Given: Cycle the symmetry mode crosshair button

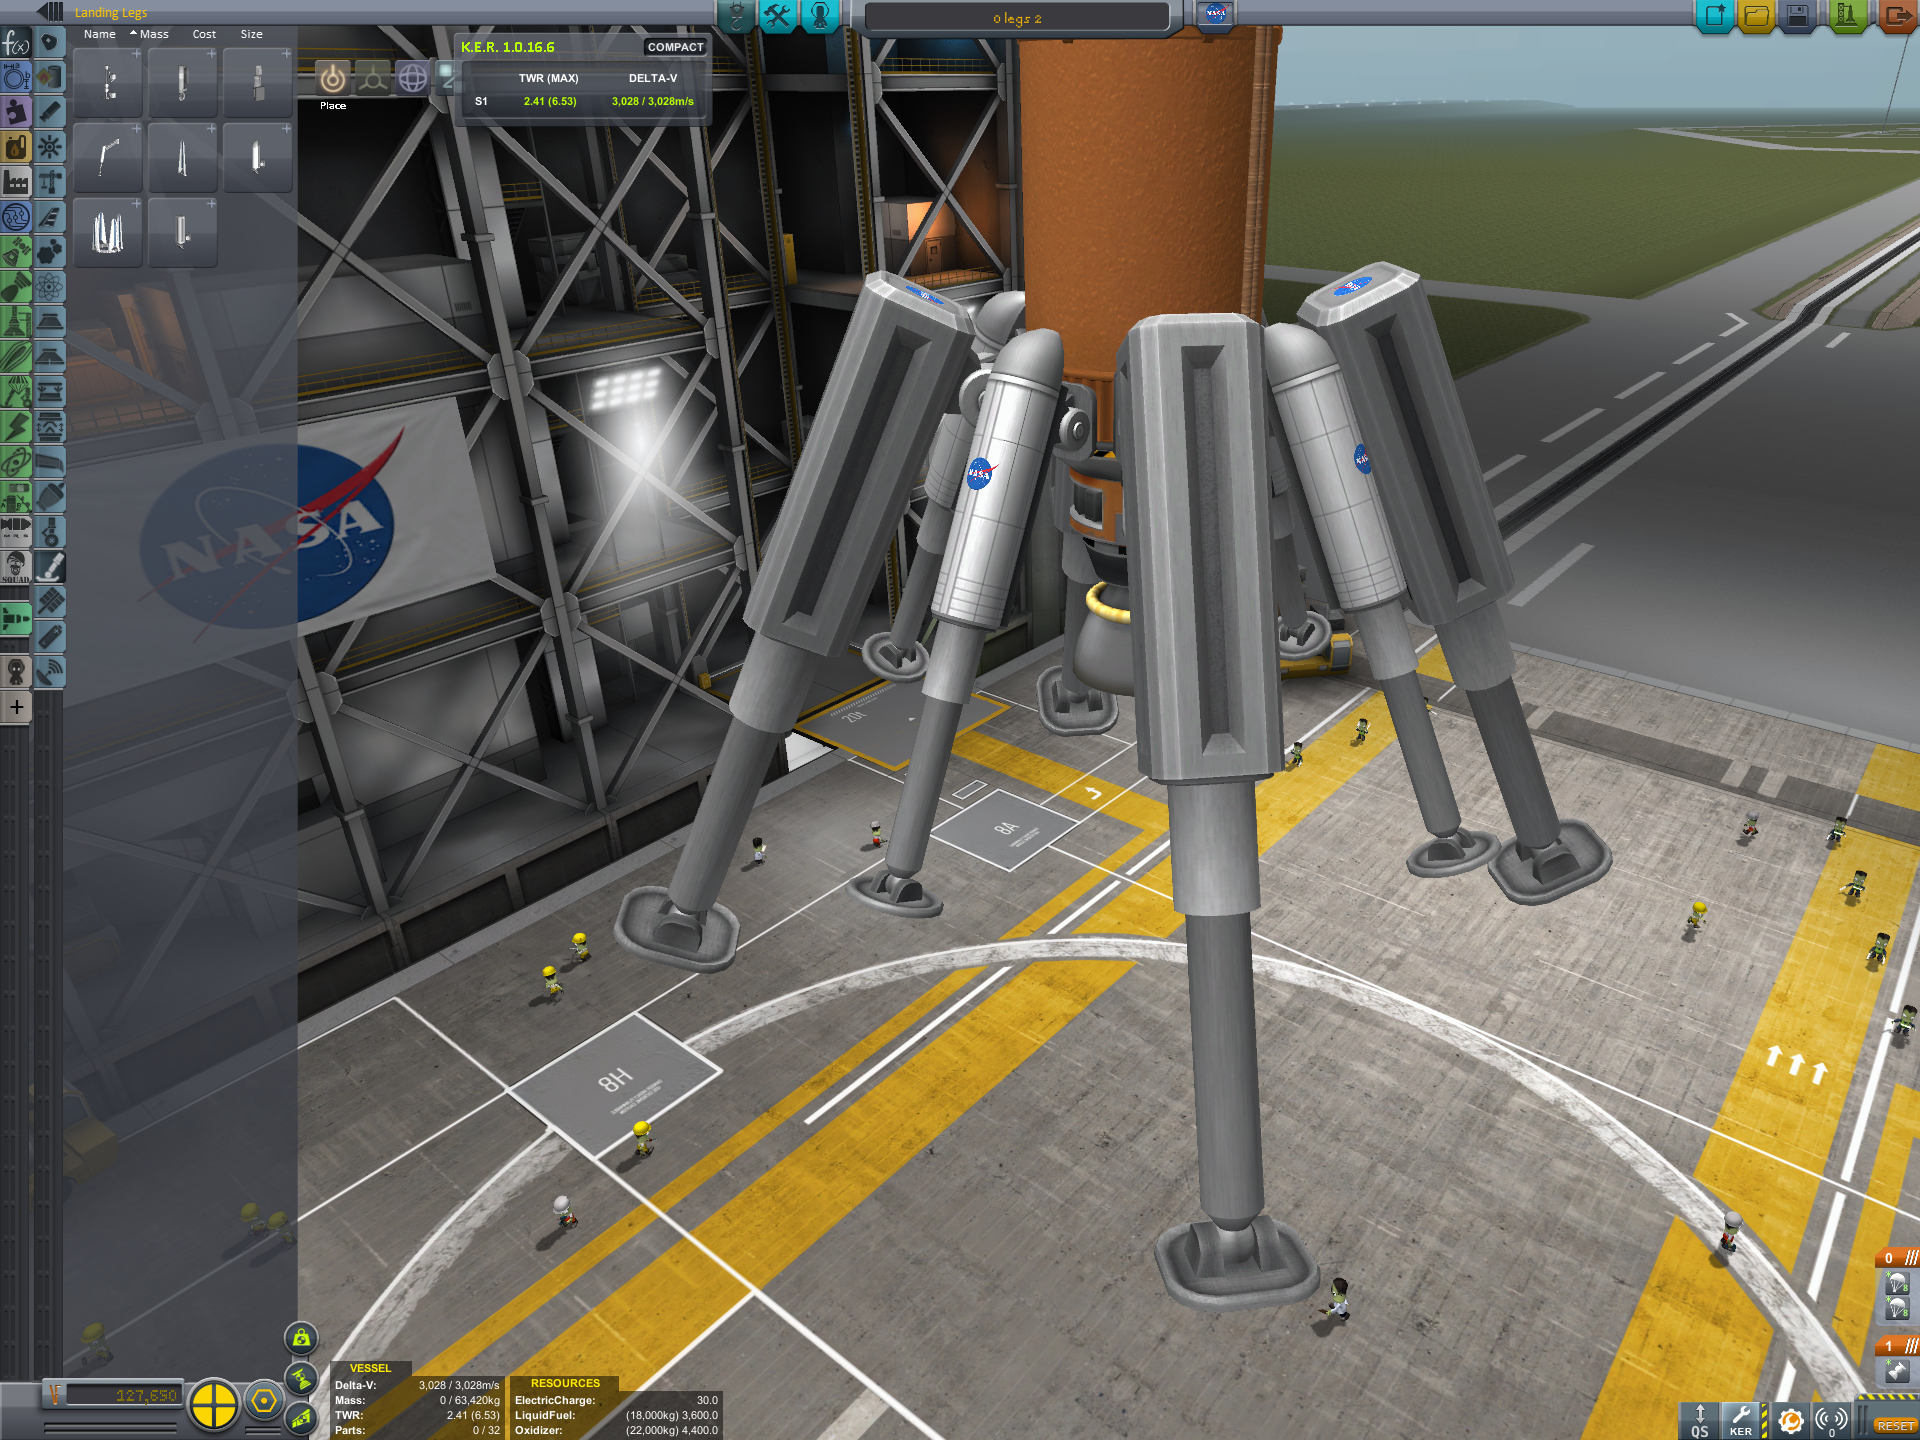Looking at the screenshot, I should pyautogui.click(x=213, y=1404).
